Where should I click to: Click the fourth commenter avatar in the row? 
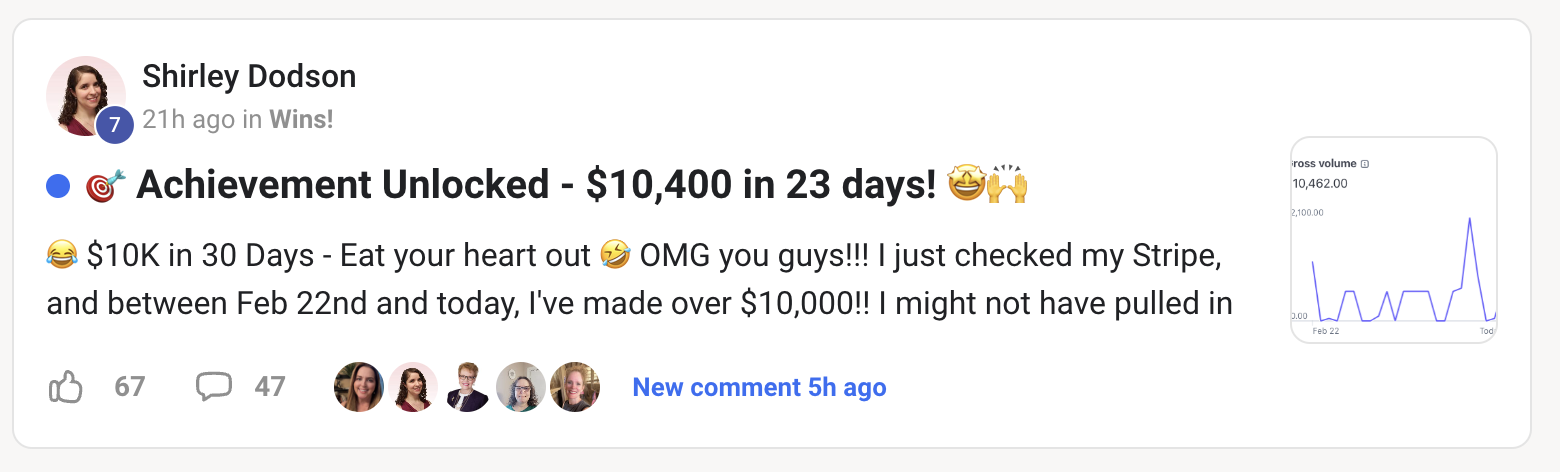pos(521,387)
